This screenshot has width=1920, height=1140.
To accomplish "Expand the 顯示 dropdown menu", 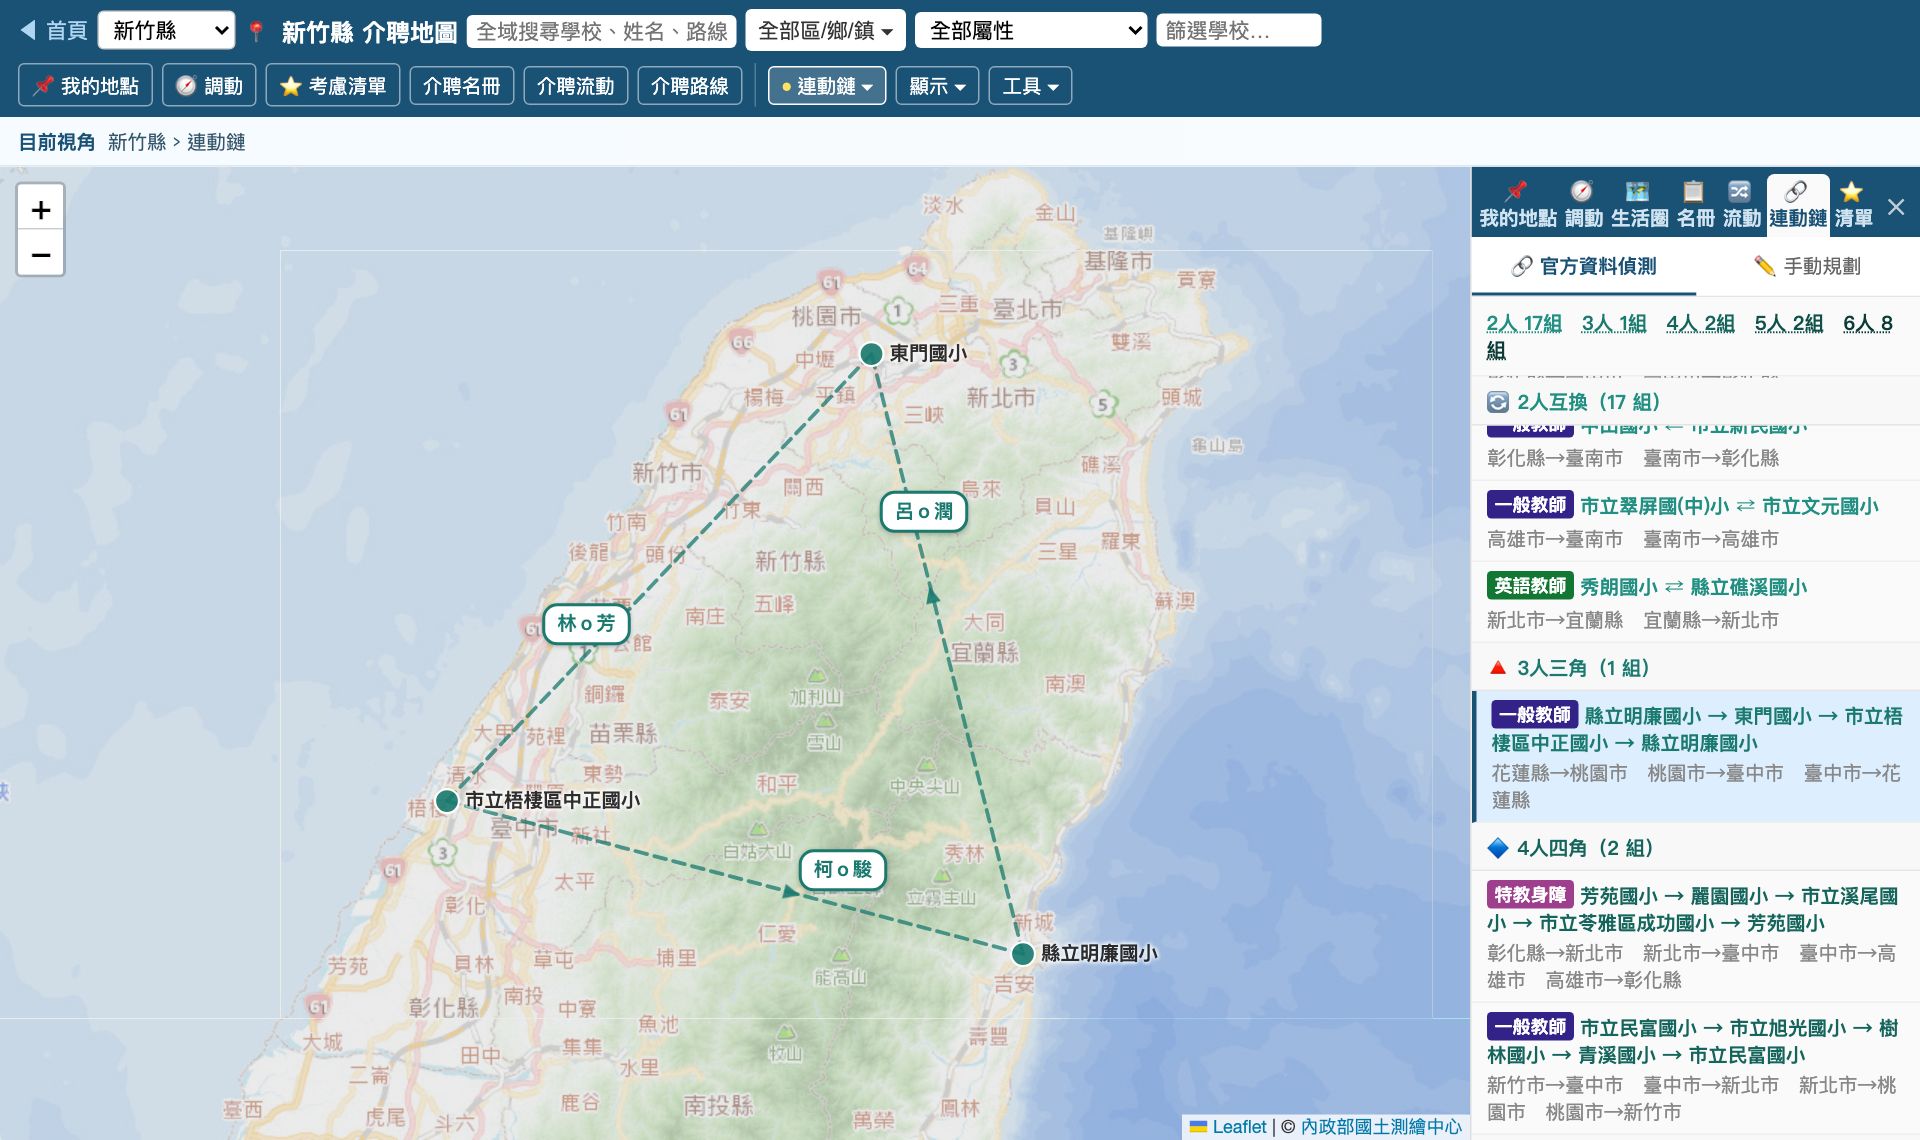I will (x=937, y=86).
